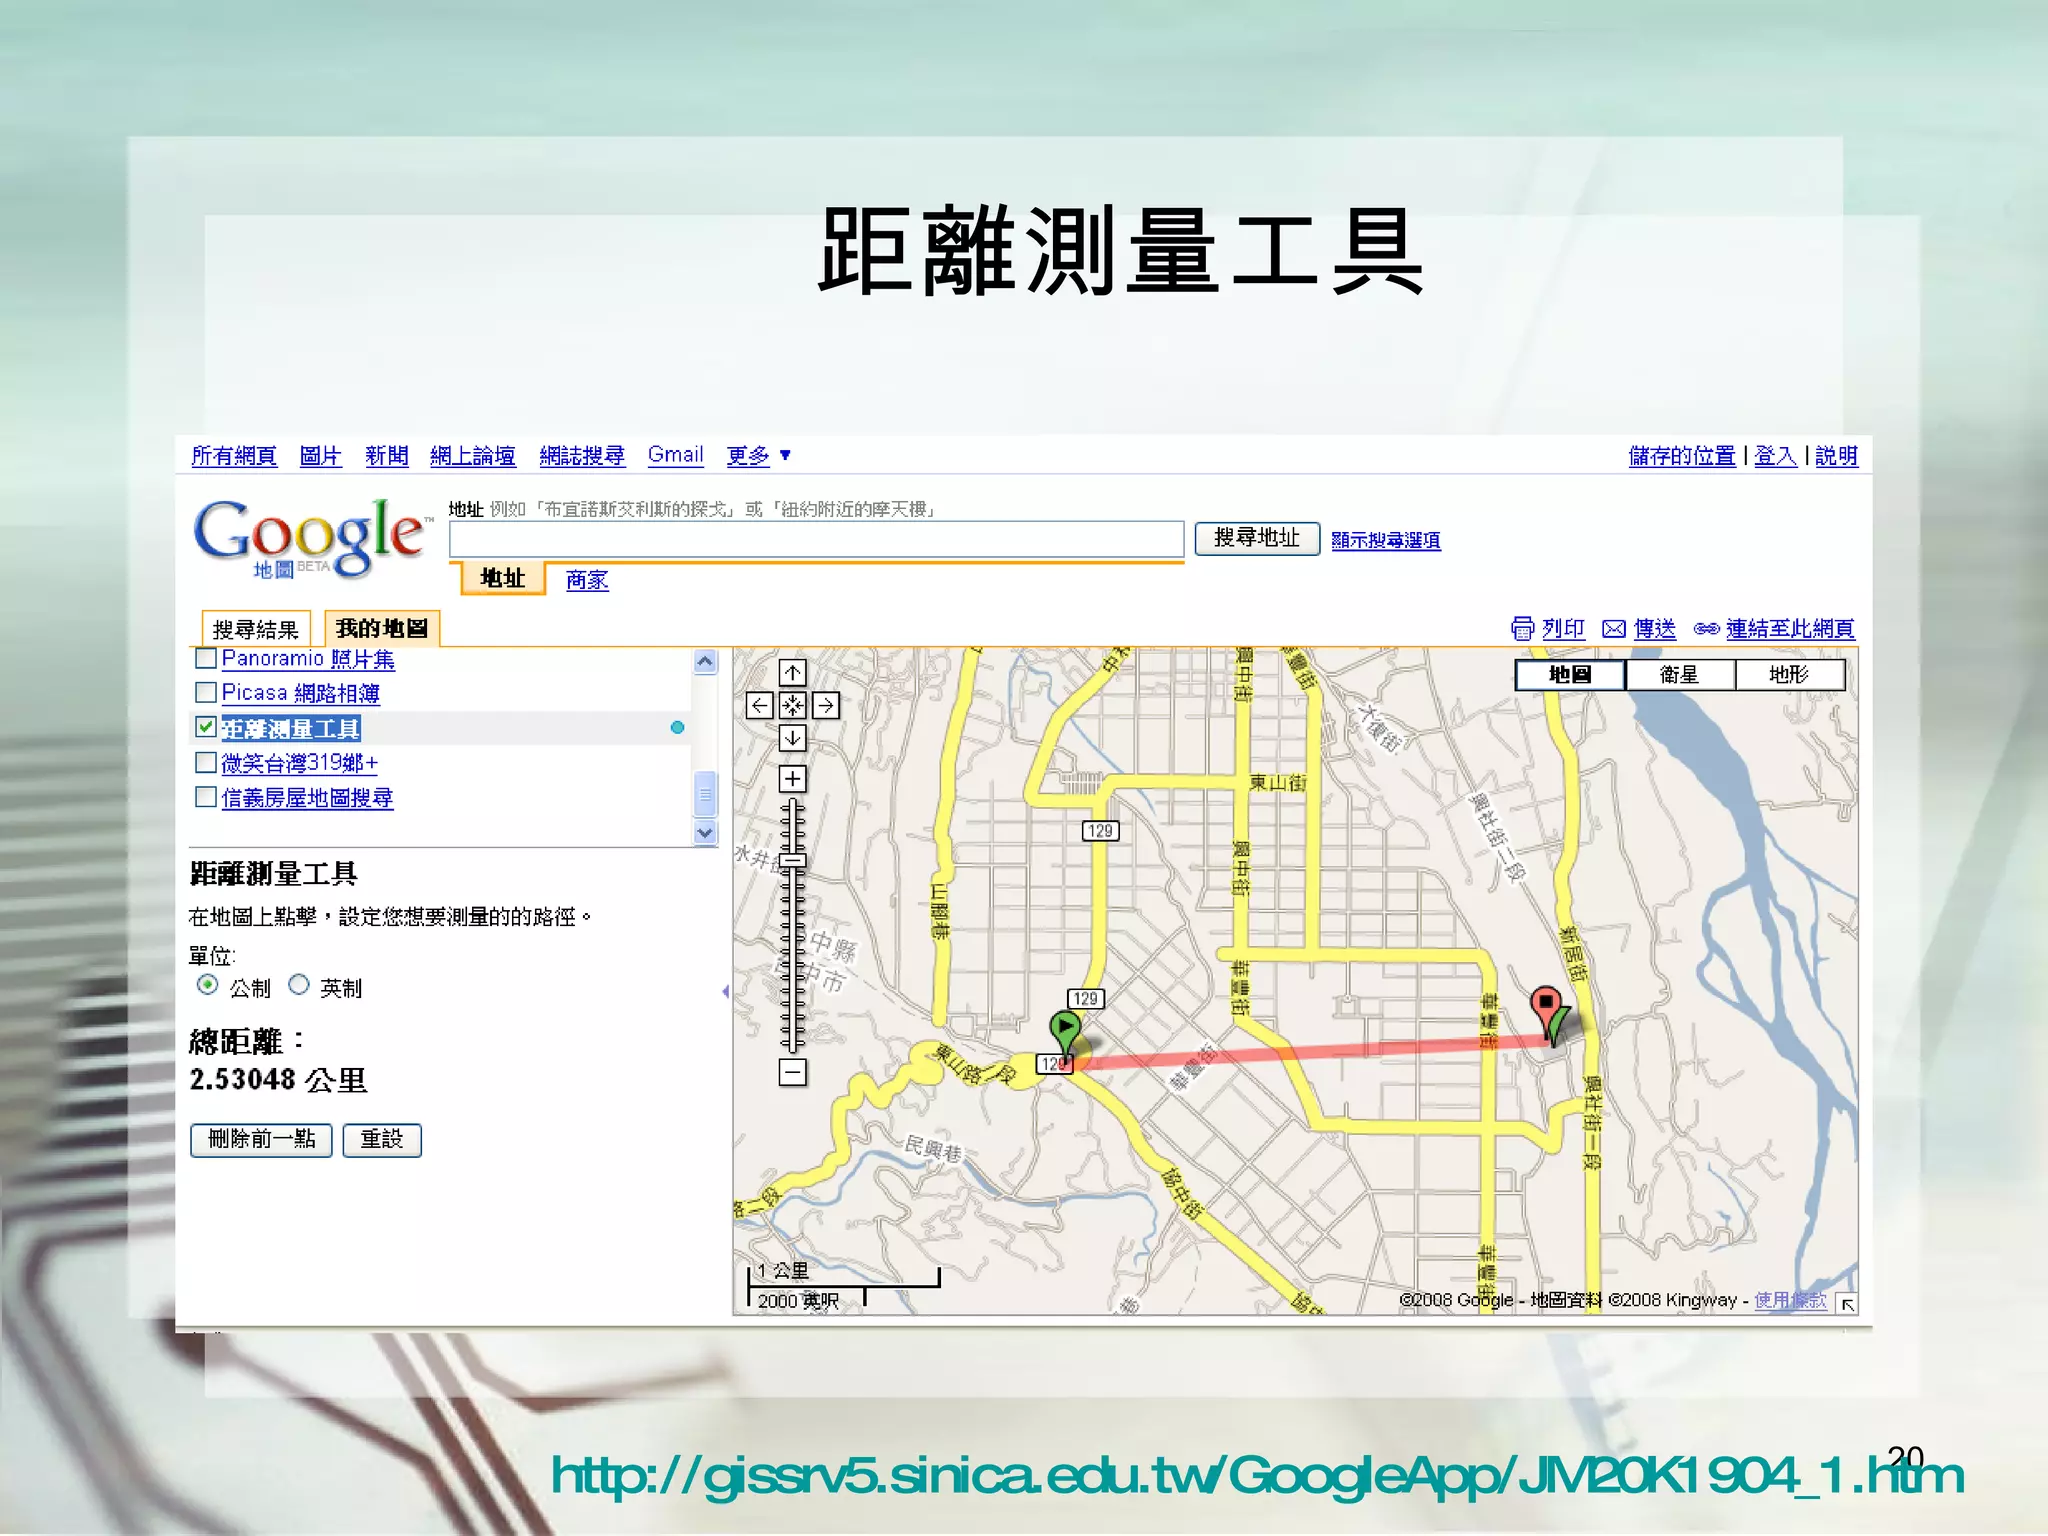Open the 使用條款 link on map
Screen dimensions: 2048x1536
pos(1790,1300)
